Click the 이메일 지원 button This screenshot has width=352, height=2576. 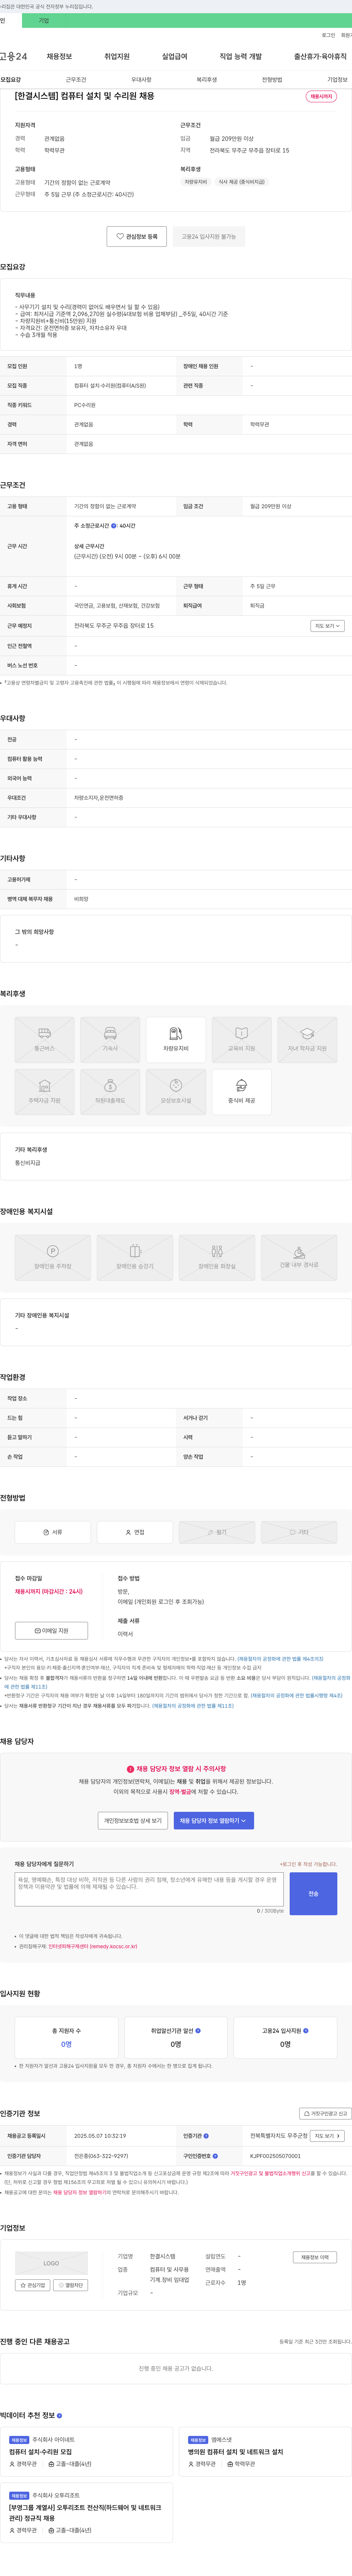tap(52, 1631)
